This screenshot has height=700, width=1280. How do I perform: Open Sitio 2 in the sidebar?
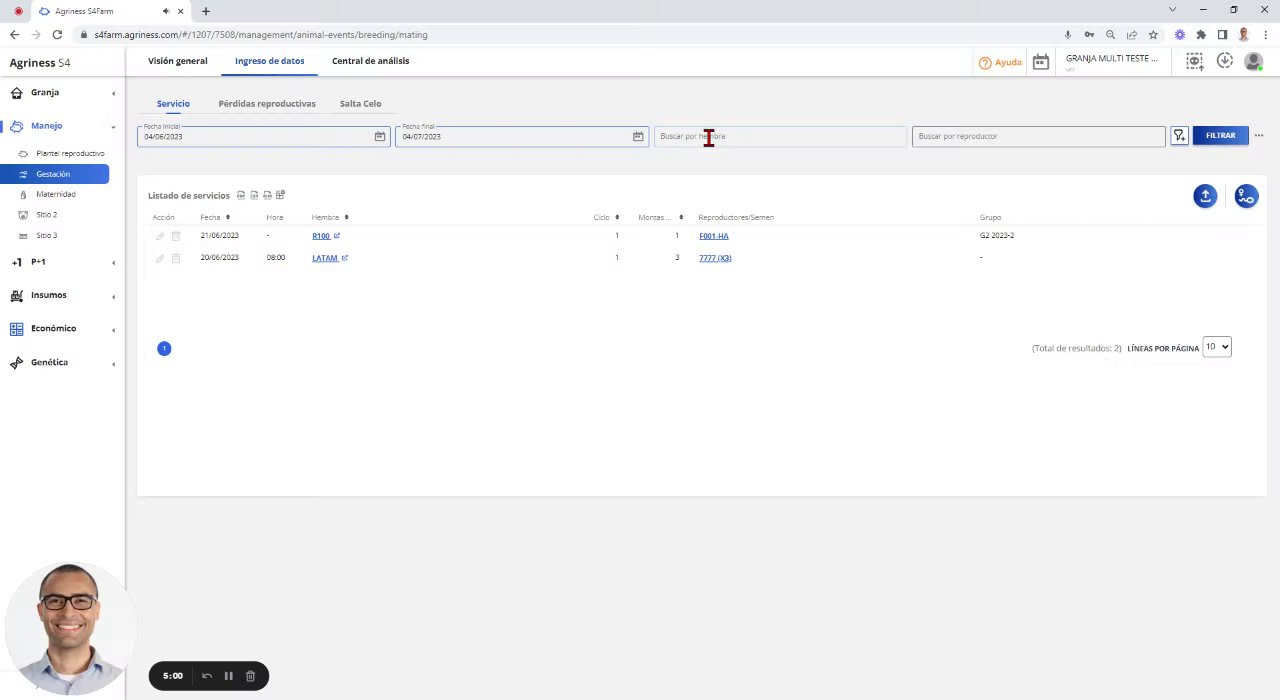(x=46, y=215)
